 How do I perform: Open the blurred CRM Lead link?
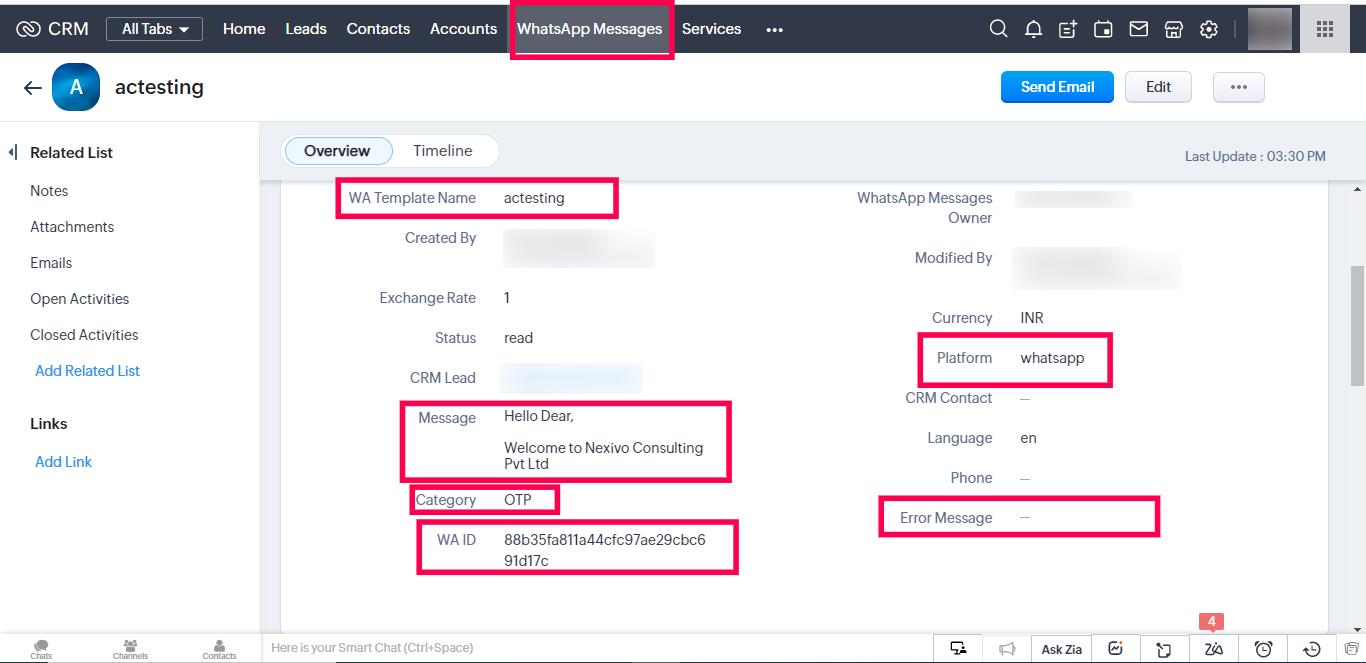[x=571, y=378]
